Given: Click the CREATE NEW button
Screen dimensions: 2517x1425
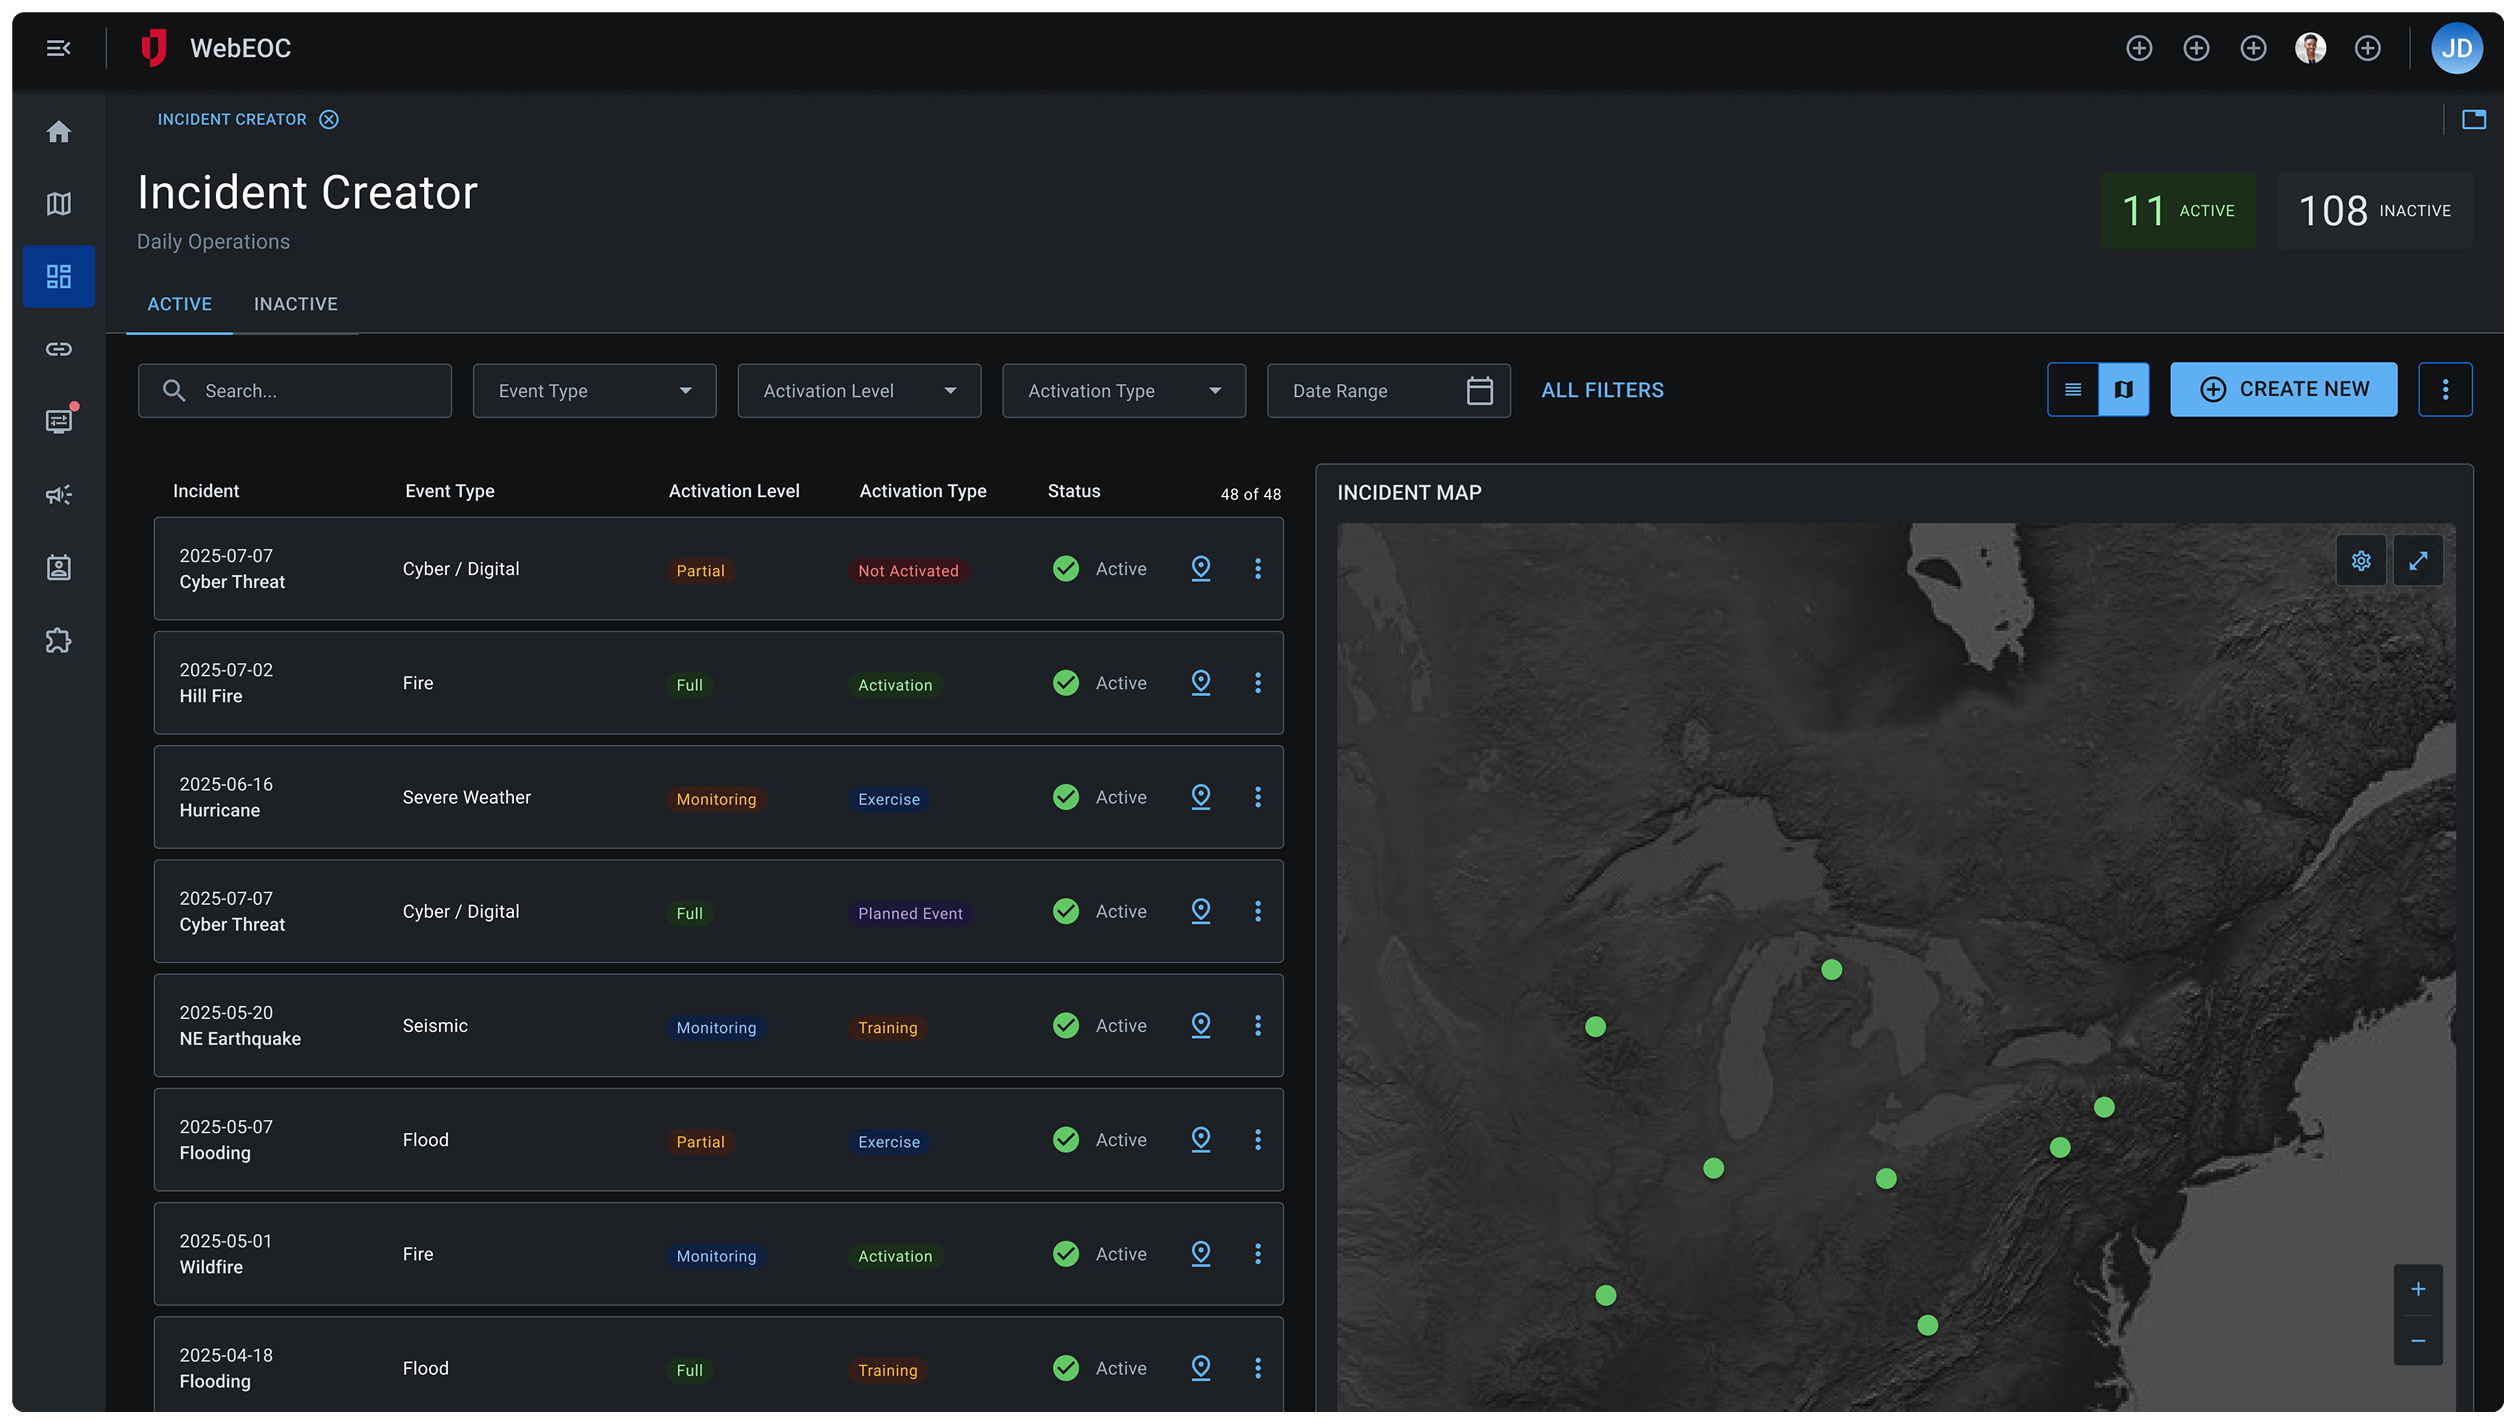Looking at the screenshot, I should [x=2283, y=390].
